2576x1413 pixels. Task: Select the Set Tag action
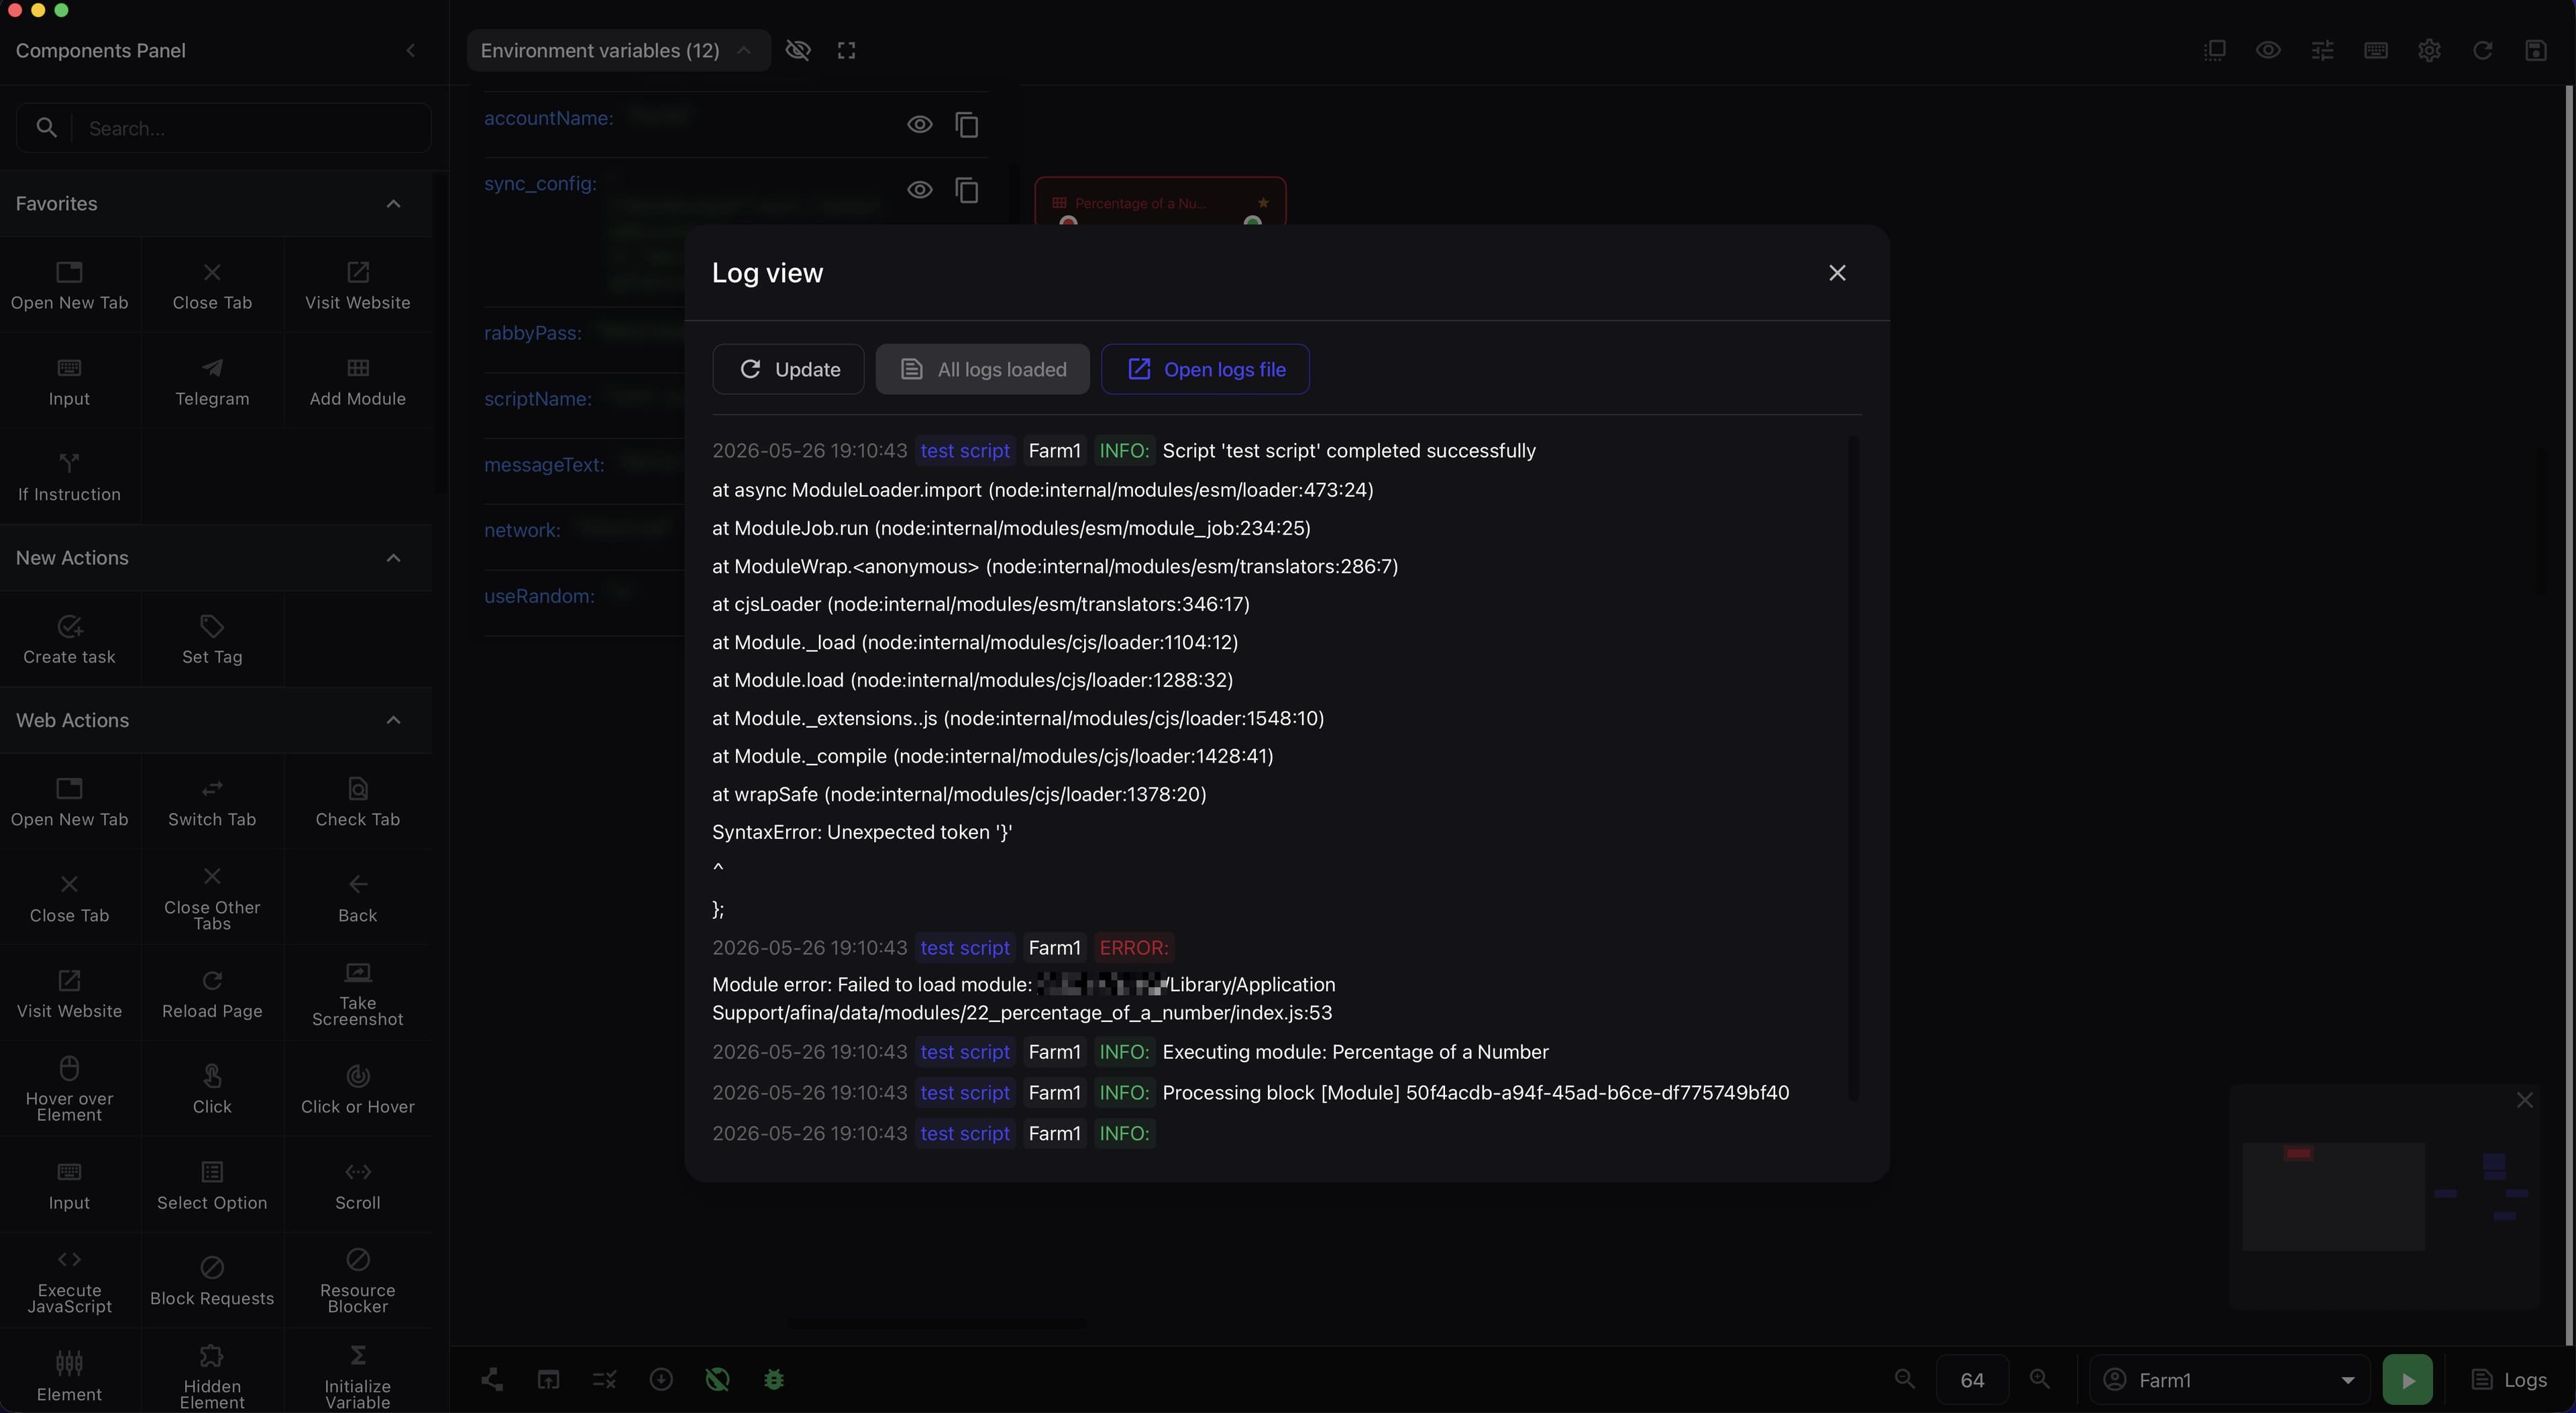click(212, 640)
